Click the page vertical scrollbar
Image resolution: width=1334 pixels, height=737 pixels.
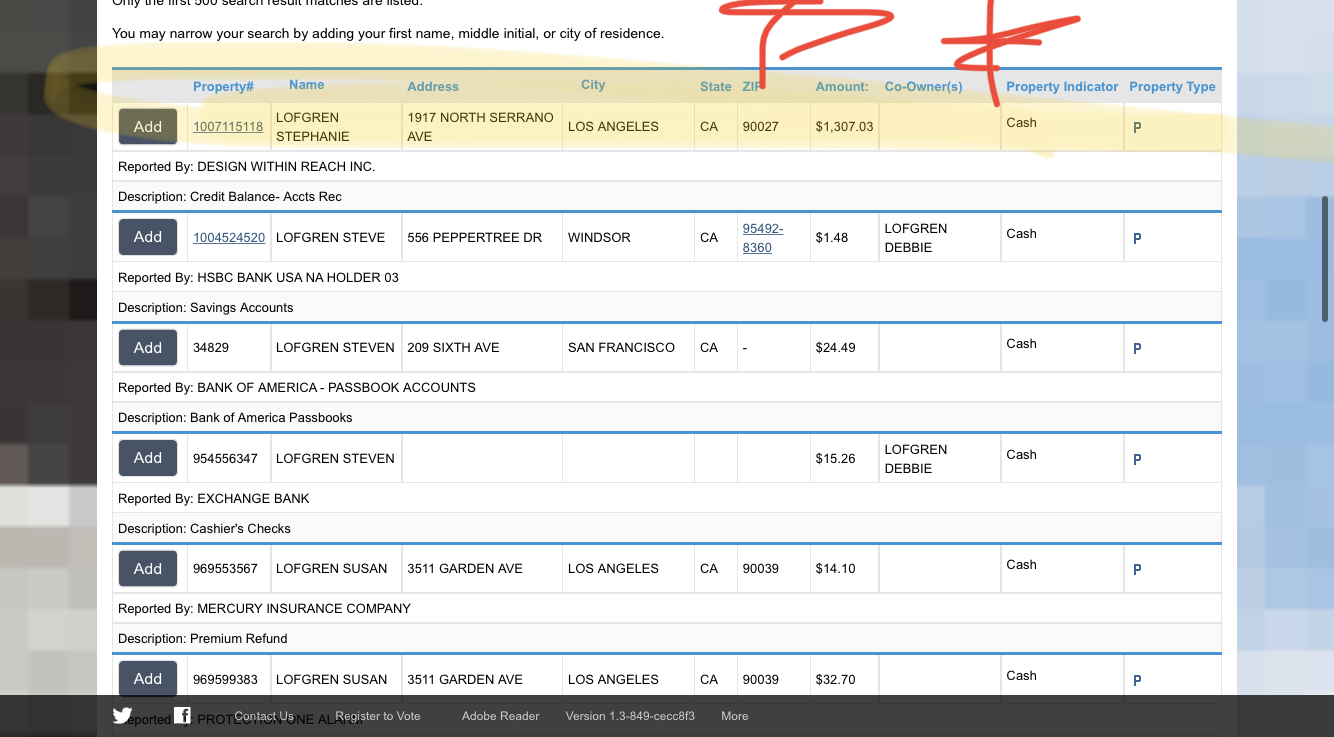(x=1326, y=258)
